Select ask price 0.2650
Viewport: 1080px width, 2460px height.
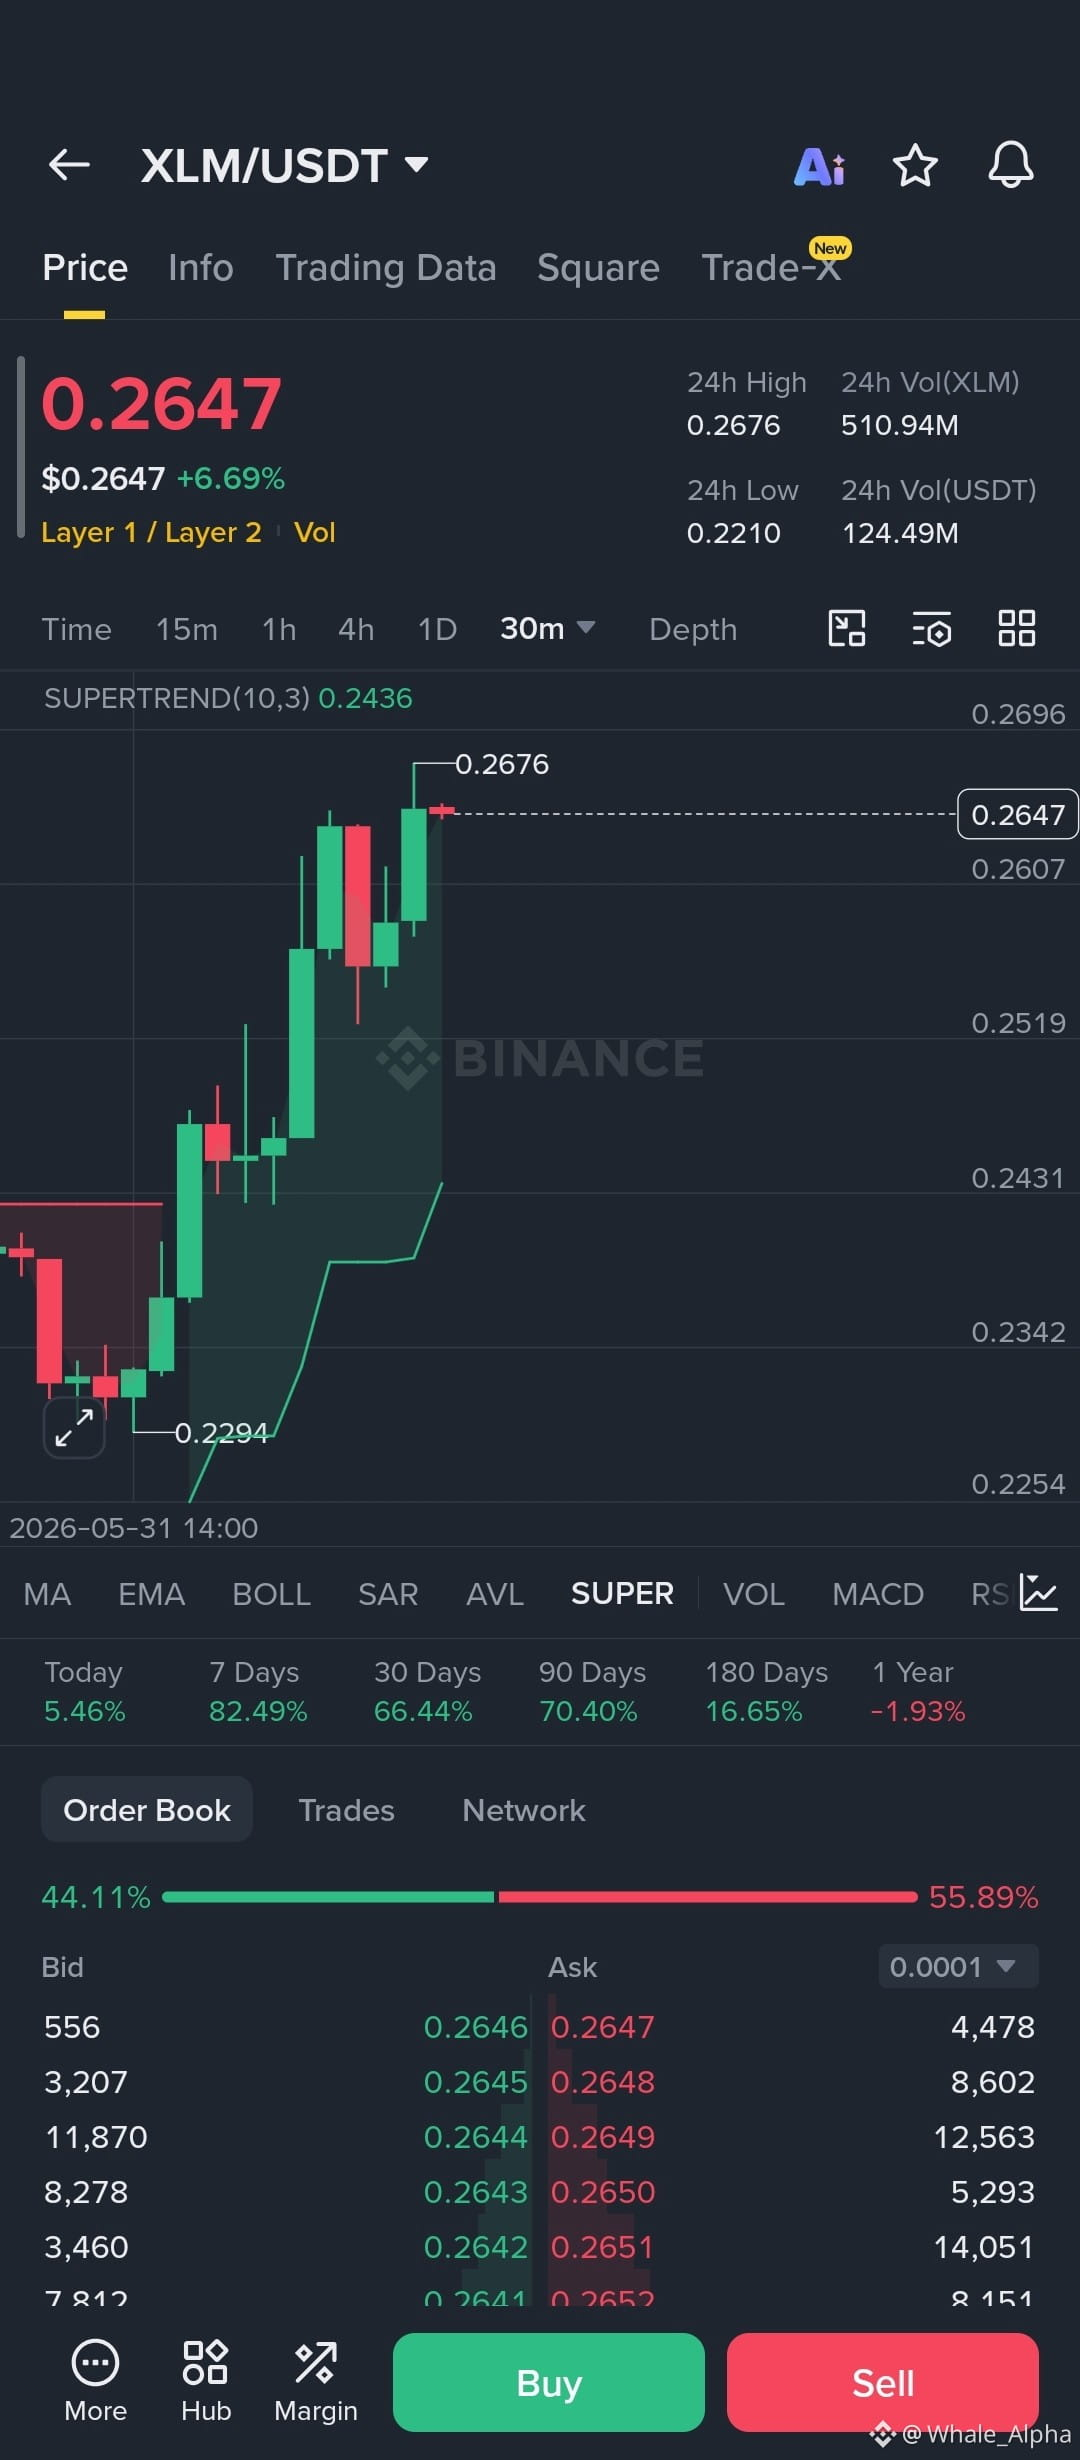click(x=603, y=2191)
